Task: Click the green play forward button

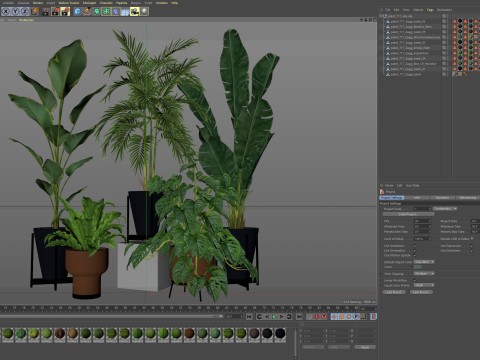Action: point(274,317)
